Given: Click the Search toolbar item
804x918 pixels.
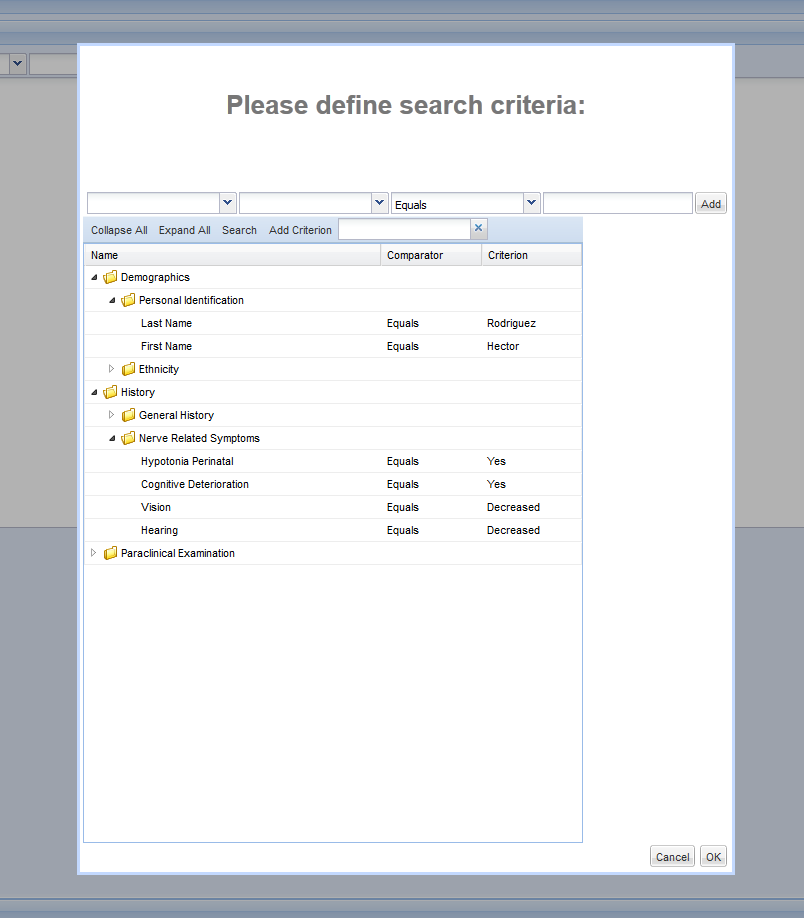Looking at the screenshot, I should pyautogui.click(x=239, y=230).
